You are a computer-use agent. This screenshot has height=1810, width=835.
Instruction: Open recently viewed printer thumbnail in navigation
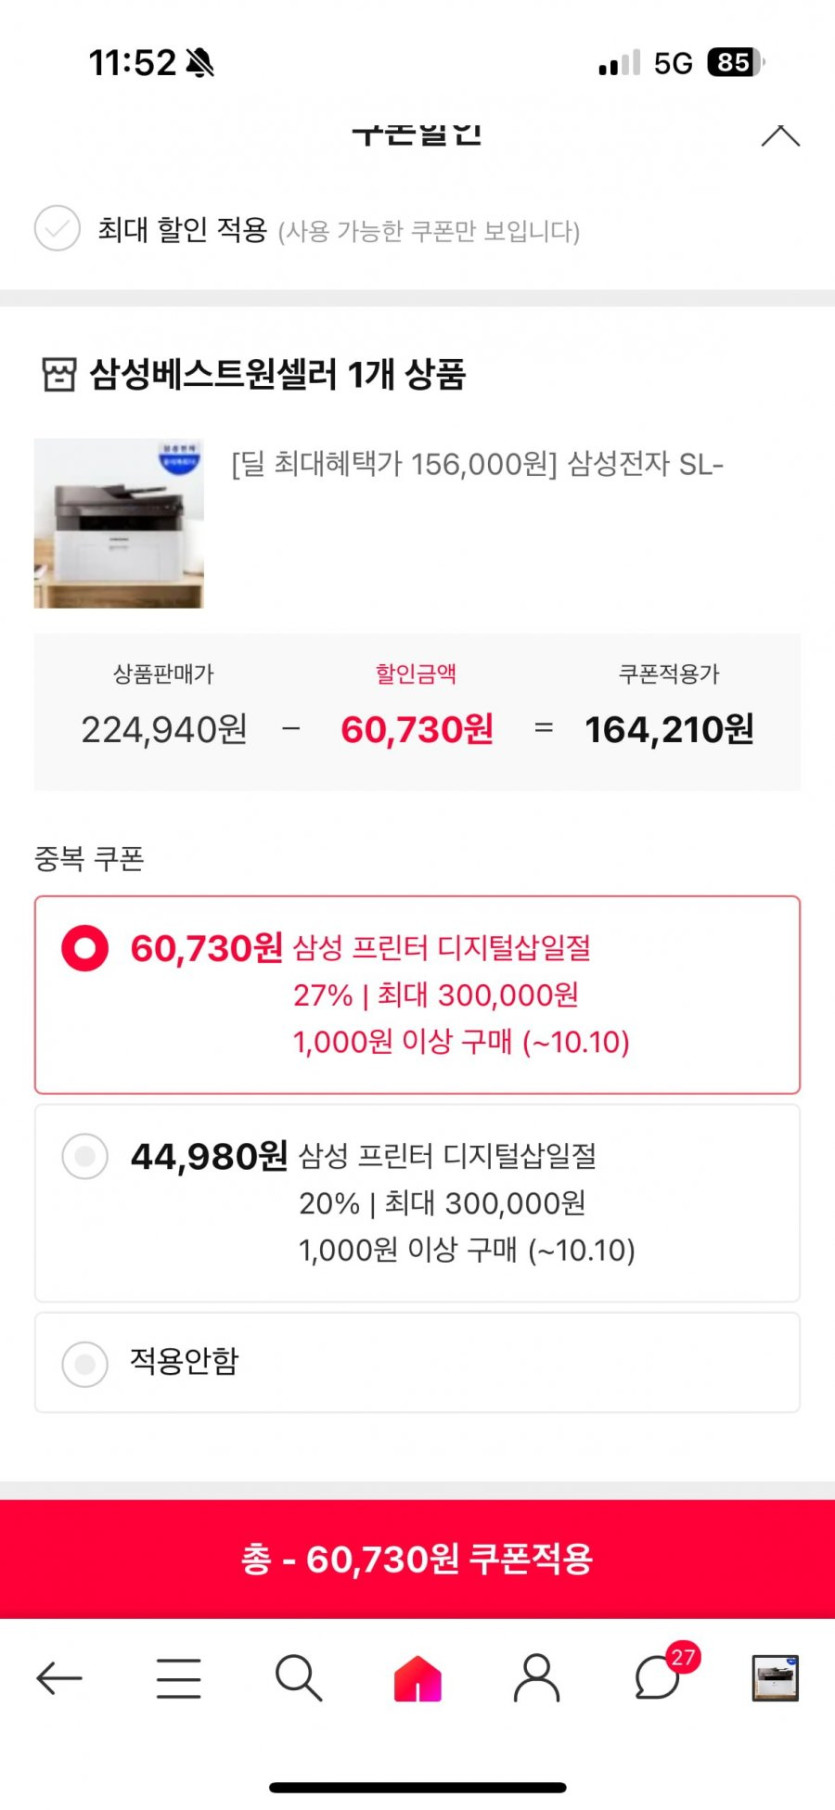pyautogui.click(x=775, y=1678)
